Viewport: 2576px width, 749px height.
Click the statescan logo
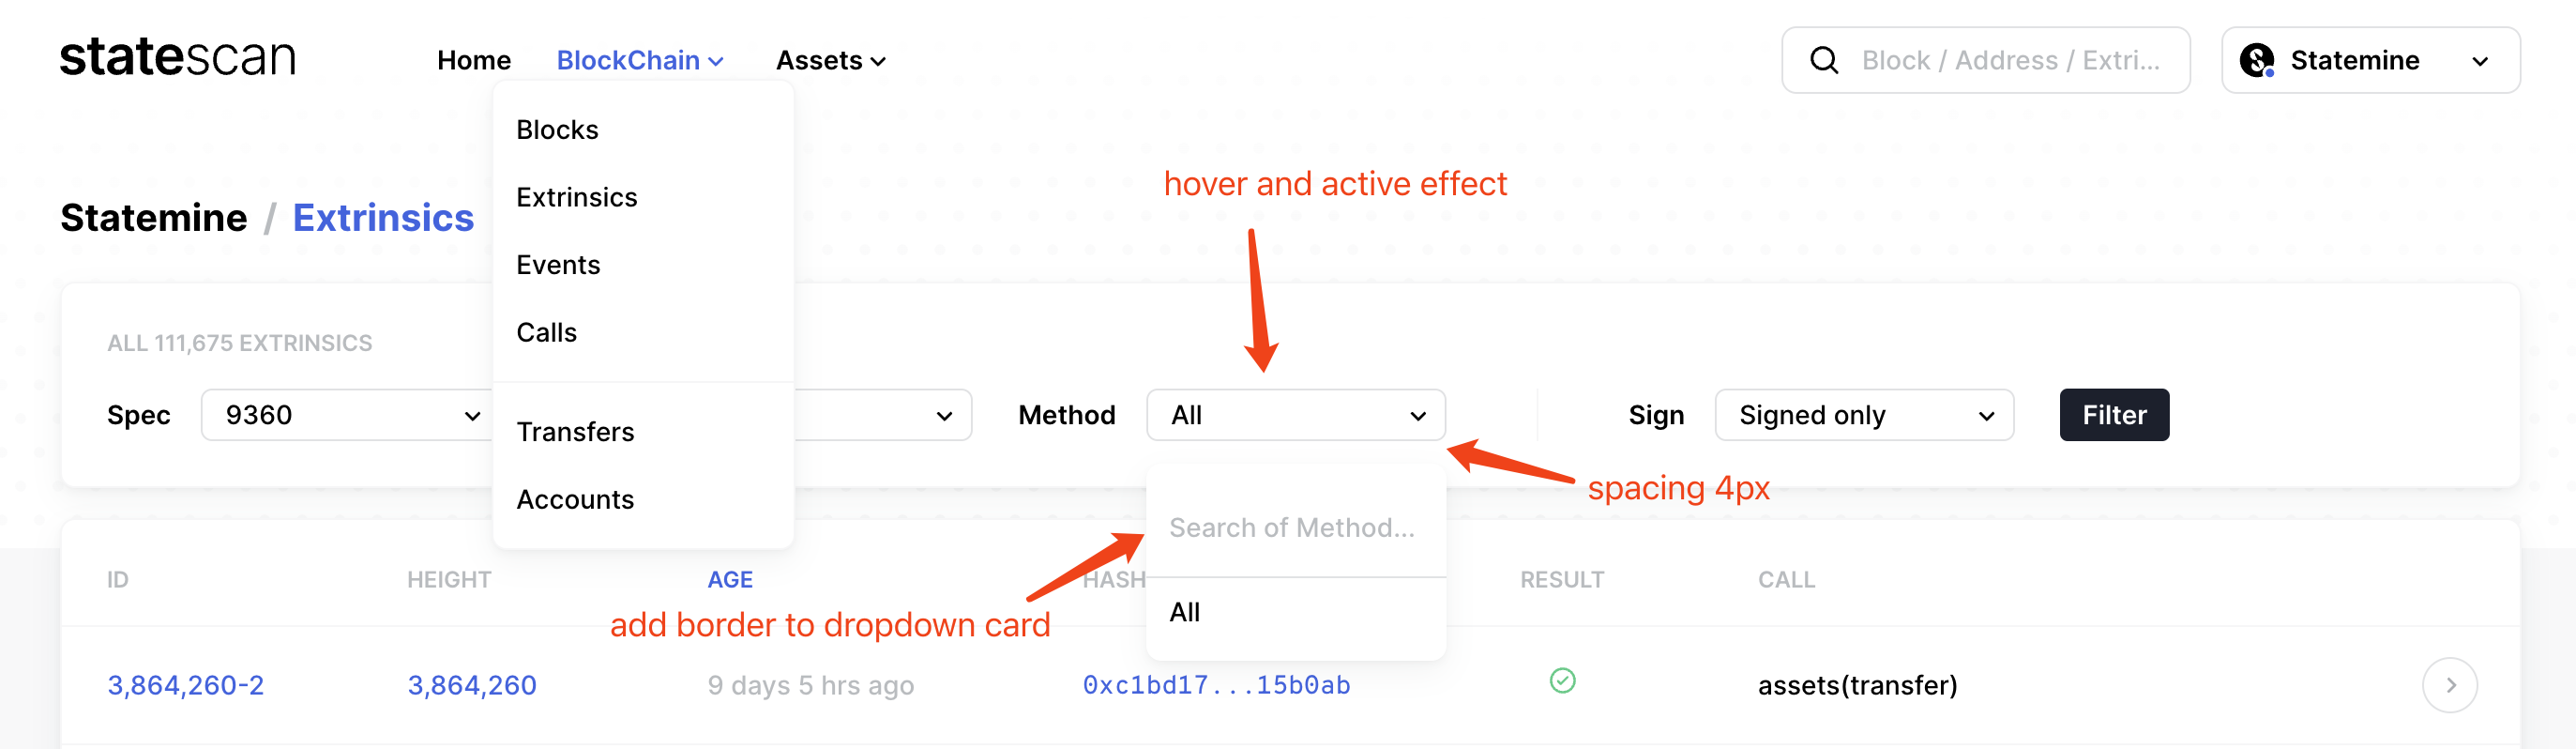click(178, 57)
